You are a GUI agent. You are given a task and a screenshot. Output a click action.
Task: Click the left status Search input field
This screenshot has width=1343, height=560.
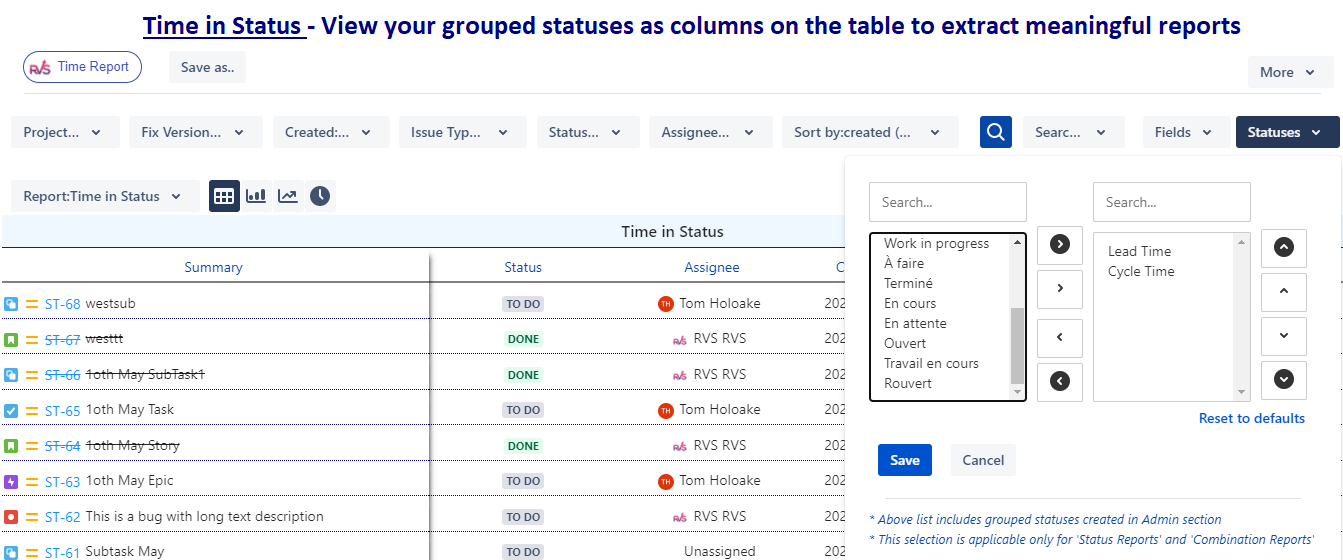pyautogui.click(x=947, y=202)
